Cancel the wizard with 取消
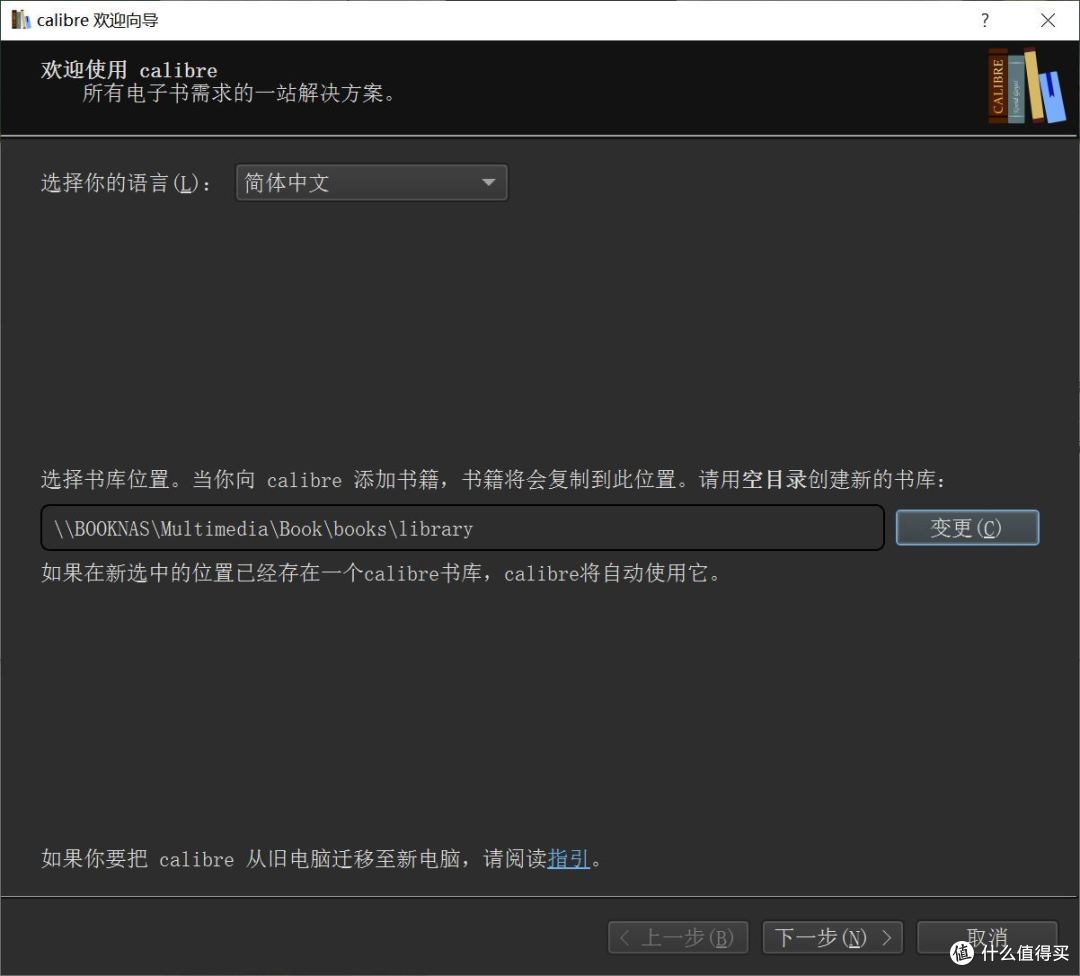 pos(986,937)
